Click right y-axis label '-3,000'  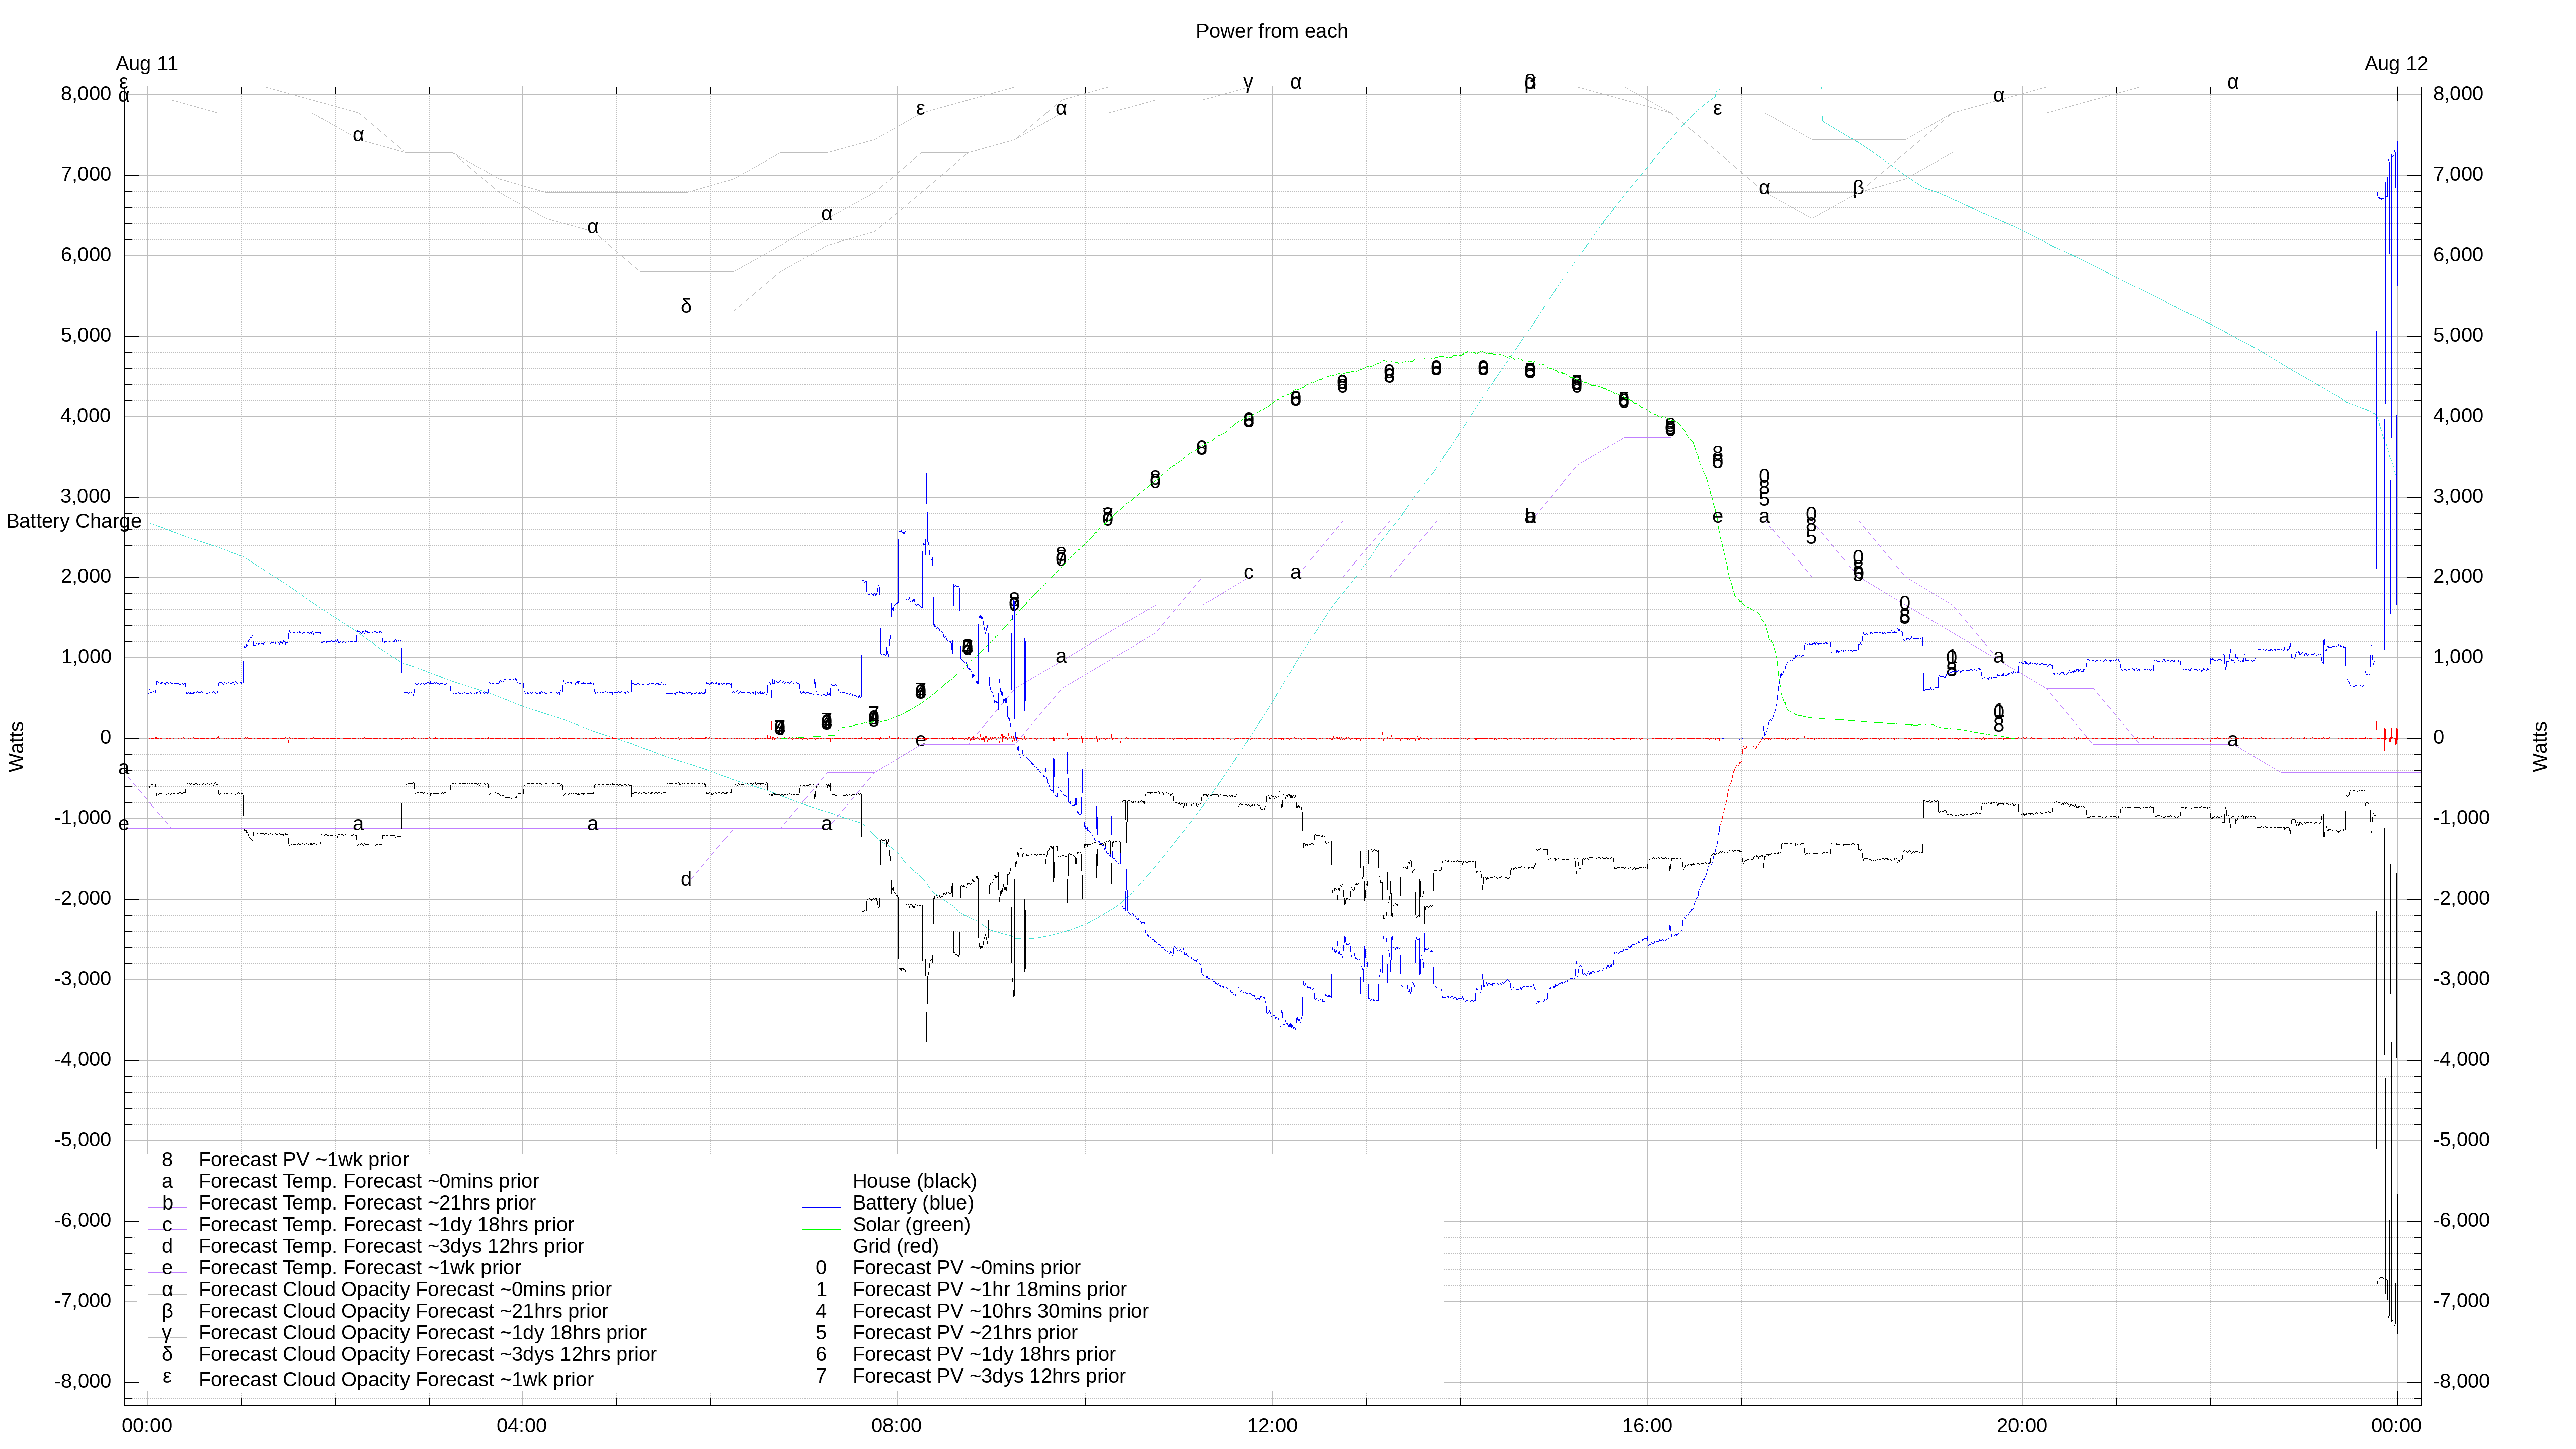pos(2461,979)
